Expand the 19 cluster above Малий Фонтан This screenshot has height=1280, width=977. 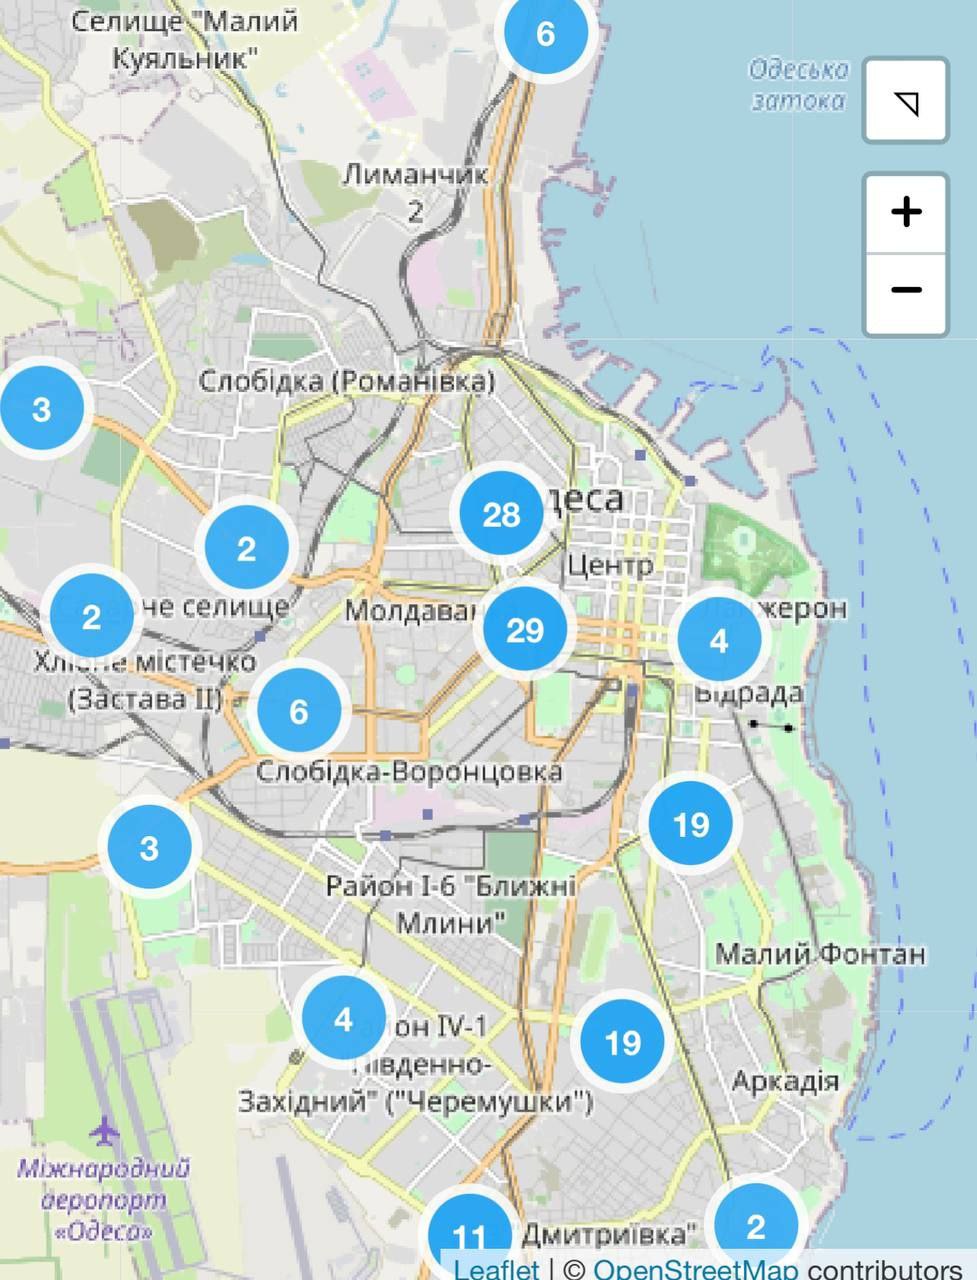pyautogui.click(x=691, y=824)
